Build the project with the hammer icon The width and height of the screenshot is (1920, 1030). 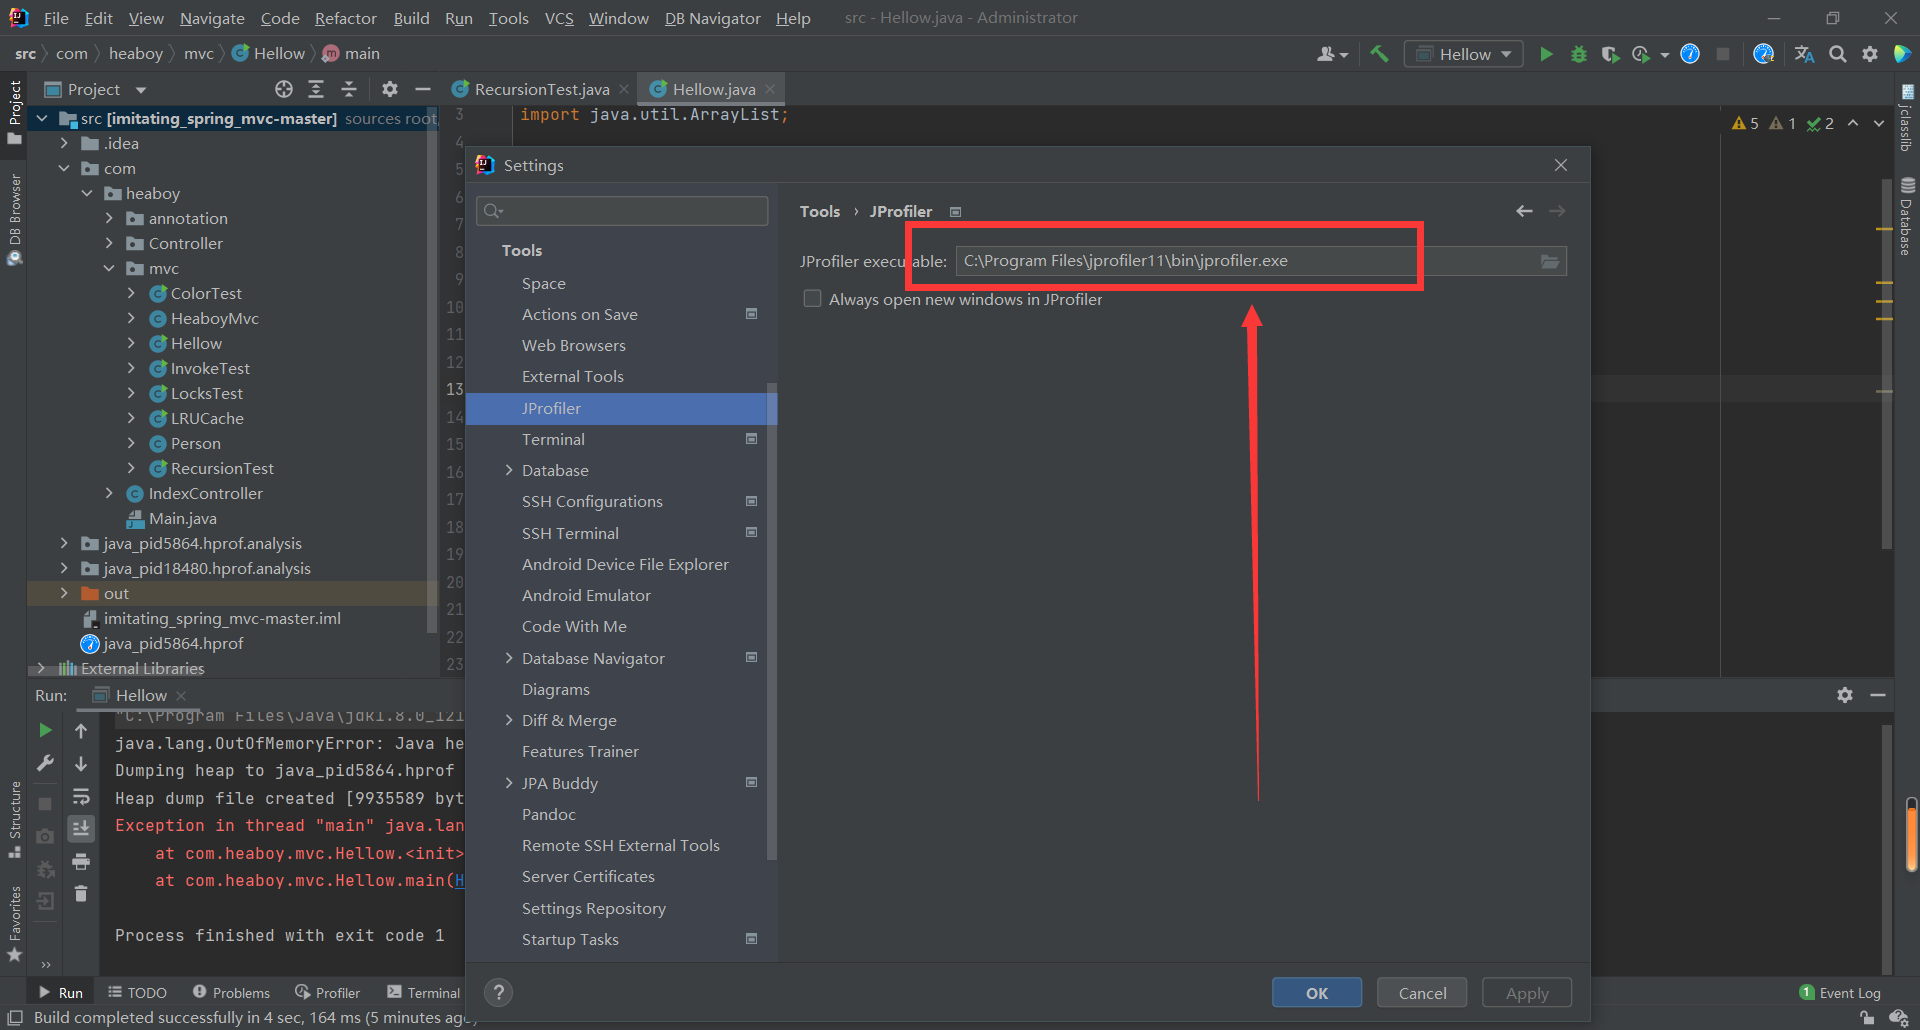pyautogui.click(x=1380, y=54)
